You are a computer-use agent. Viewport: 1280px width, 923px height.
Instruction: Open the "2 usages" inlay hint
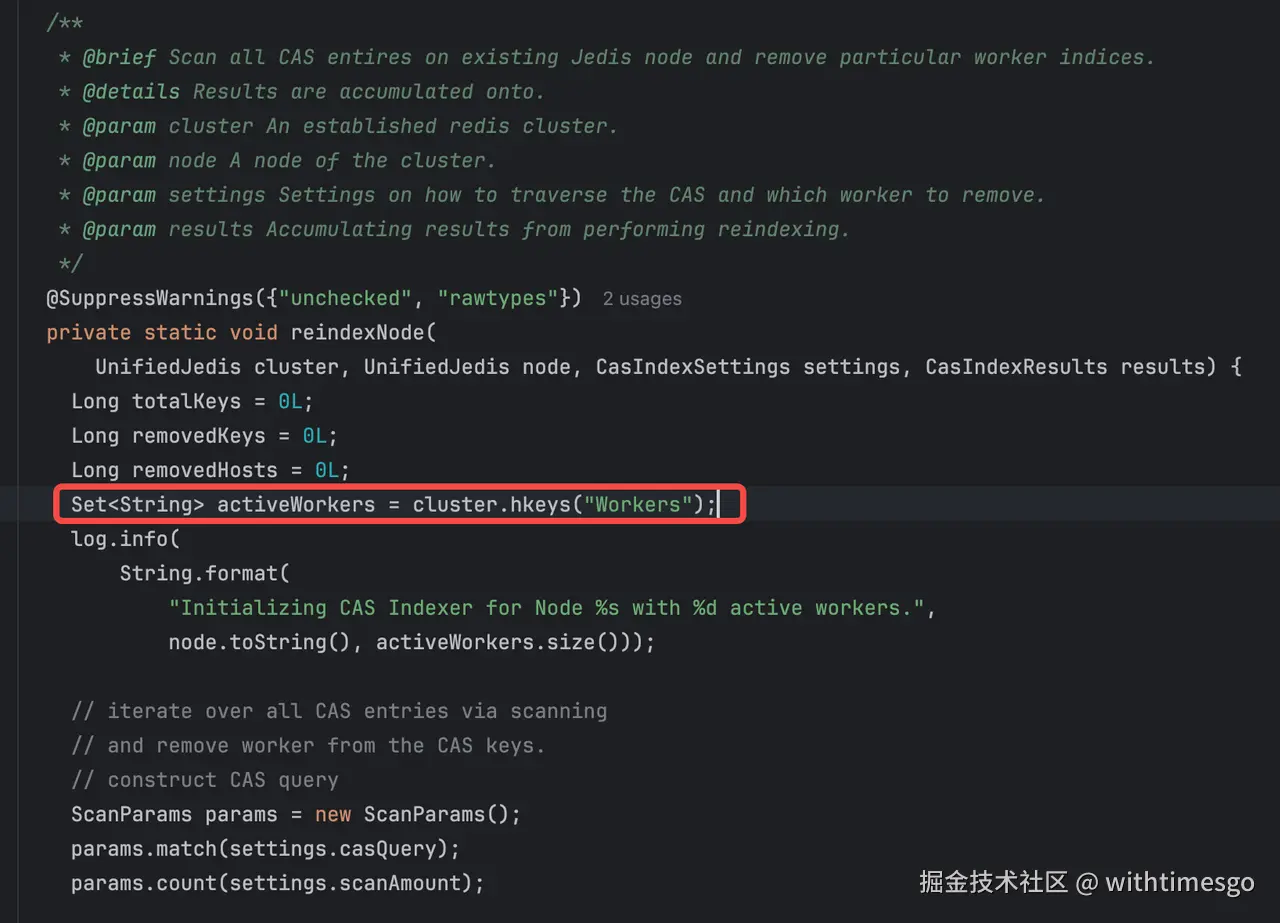pos(642,299)
